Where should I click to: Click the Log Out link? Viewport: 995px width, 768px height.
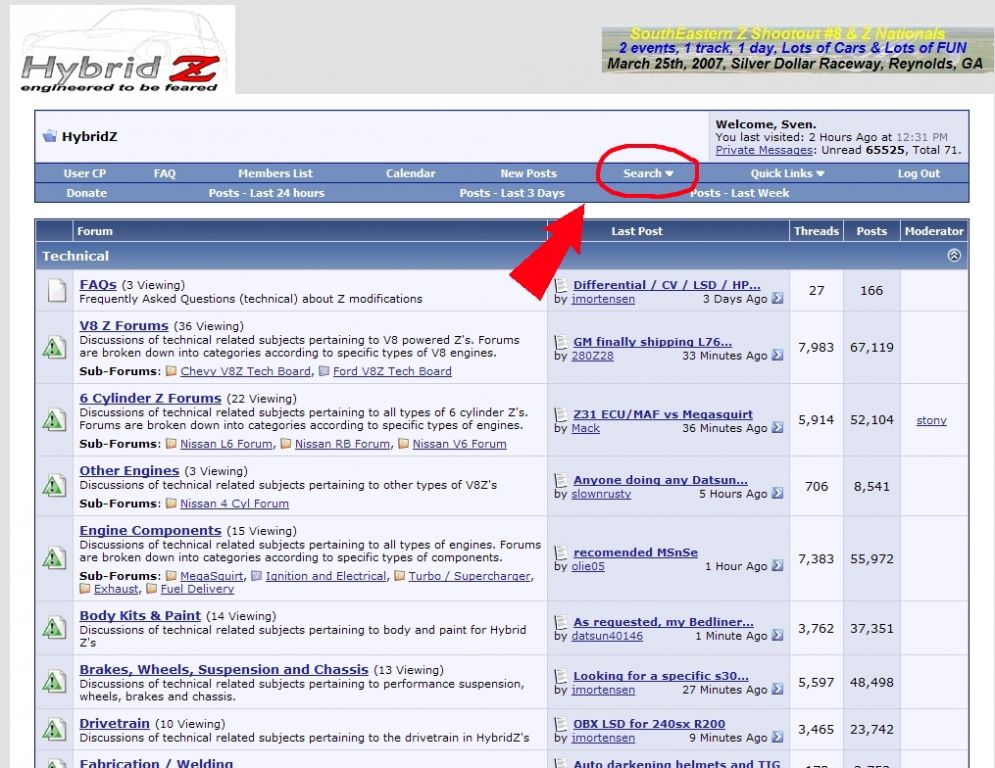(918, 174)
